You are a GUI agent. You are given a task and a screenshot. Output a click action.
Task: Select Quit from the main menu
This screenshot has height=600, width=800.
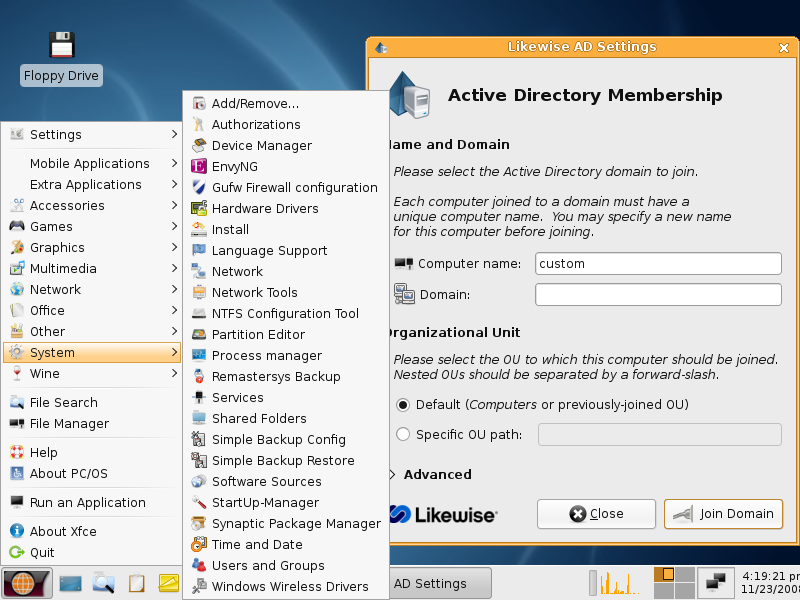pyautogui.click(x=92, y=553)
